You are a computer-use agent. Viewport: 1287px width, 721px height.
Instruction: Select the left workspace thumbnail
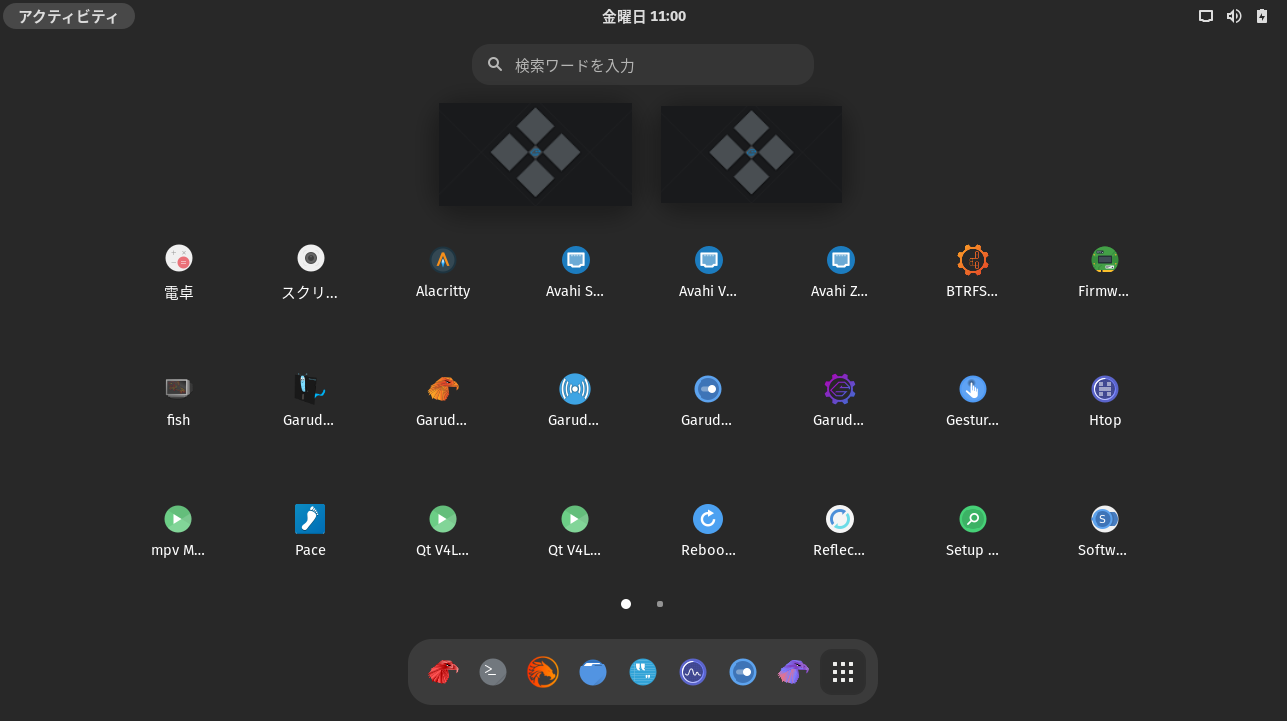coord(535,154)
